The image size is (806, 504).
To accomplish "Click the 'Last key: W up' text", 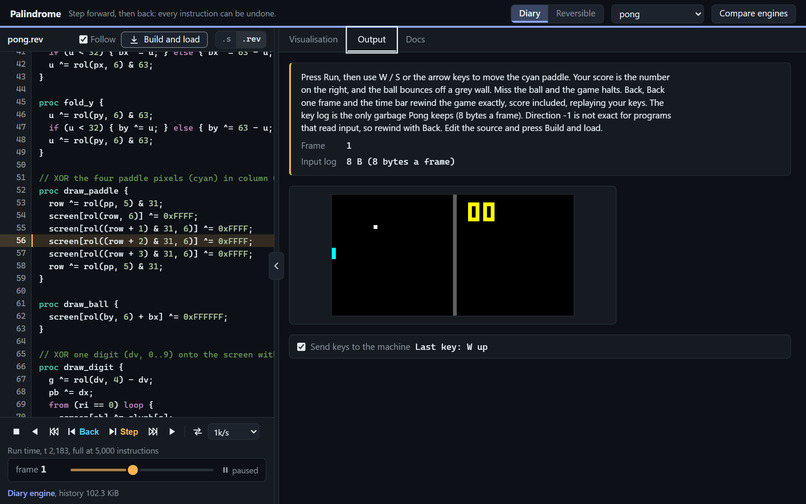I will click(451, 347).
